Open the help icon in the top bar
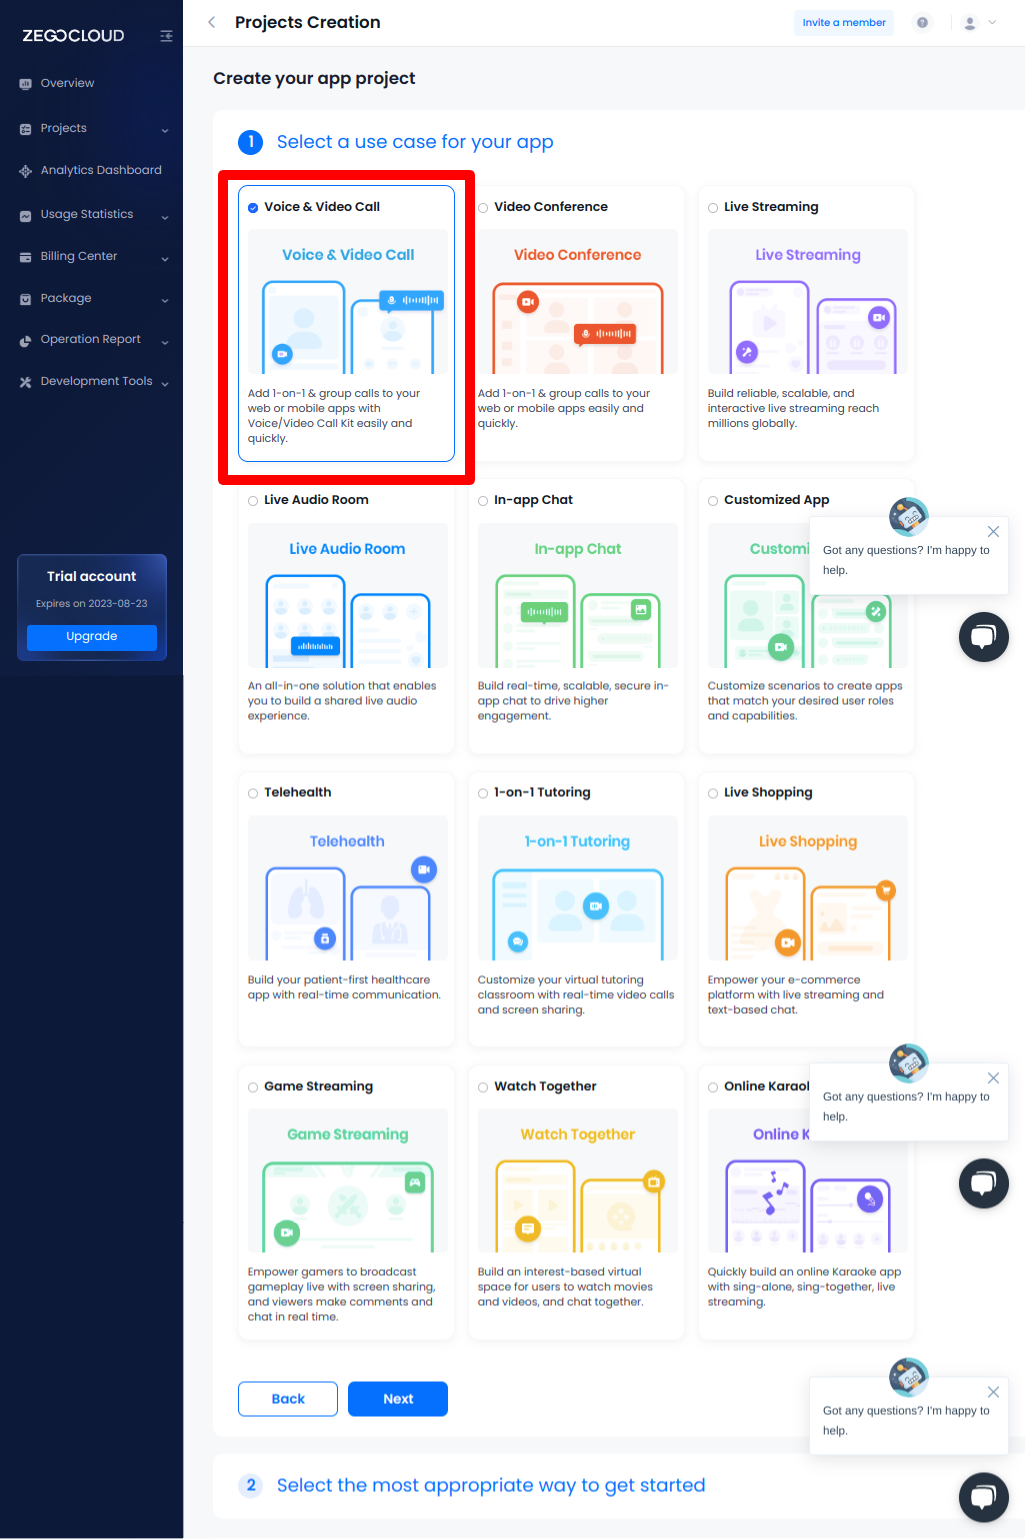This screenshot has height=1540, width=1025. click(921, 22)
